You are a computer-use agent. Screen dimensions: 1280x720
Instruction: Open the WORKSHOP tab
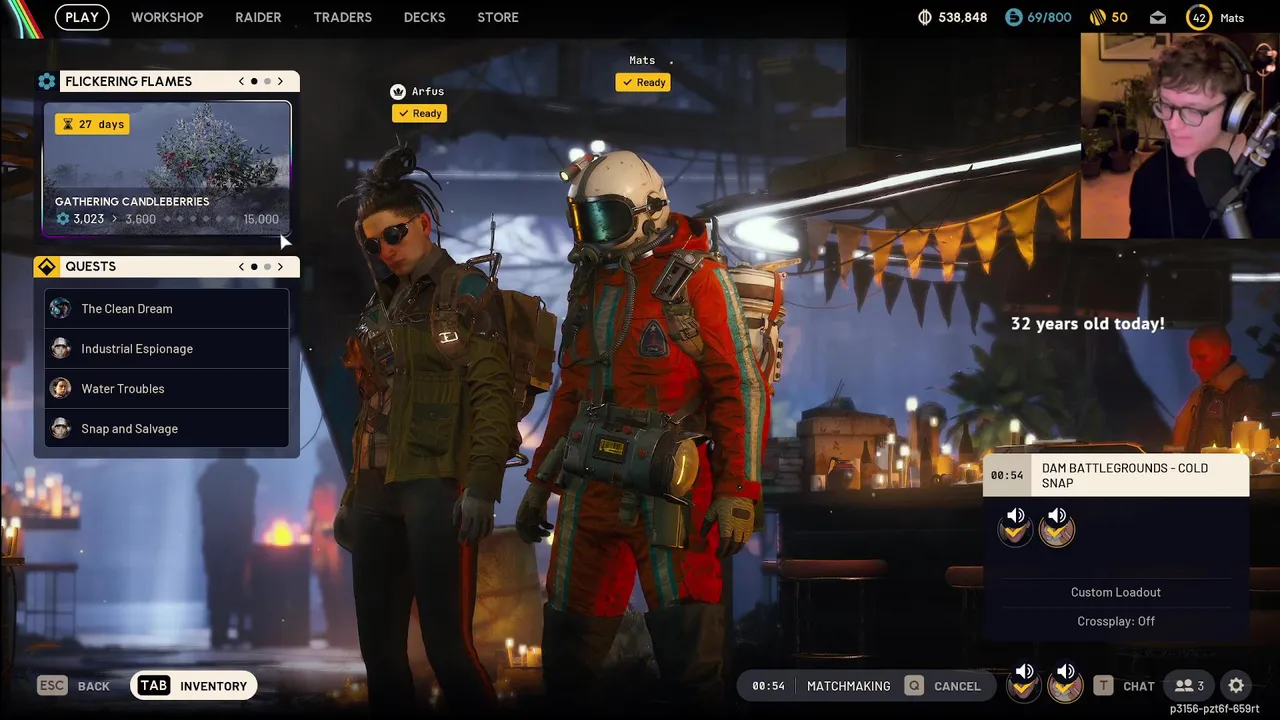(x=167, y=17)
